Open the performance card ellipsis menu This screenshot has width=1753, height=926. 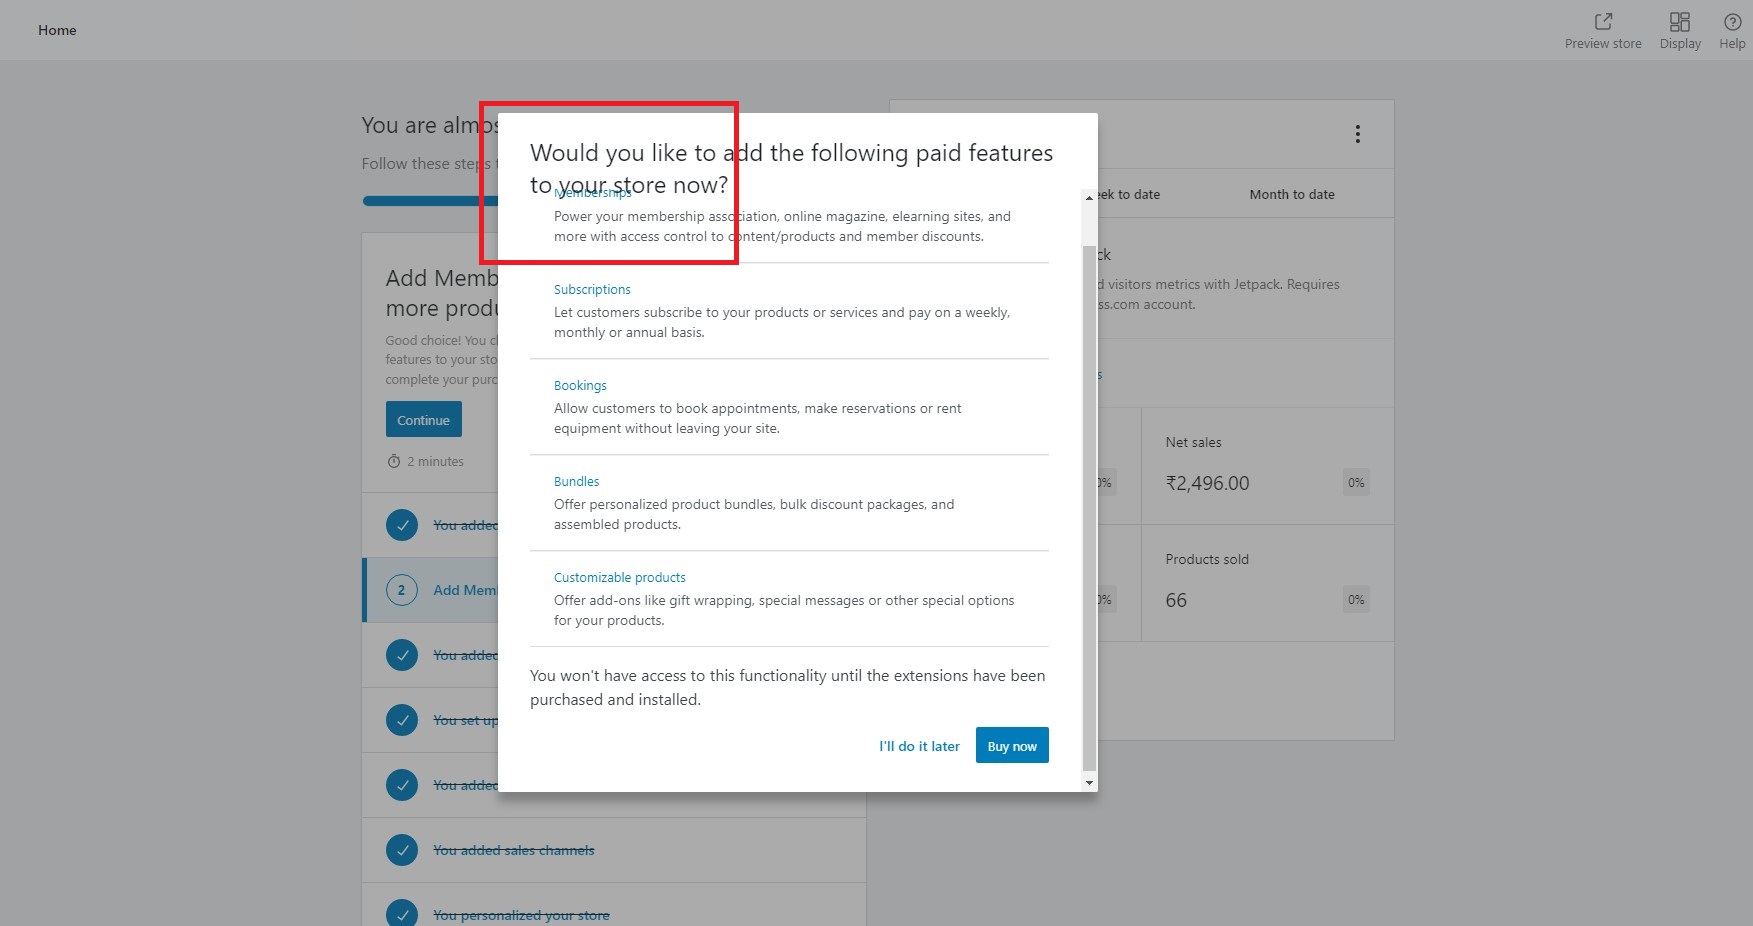click(1357, 133)
